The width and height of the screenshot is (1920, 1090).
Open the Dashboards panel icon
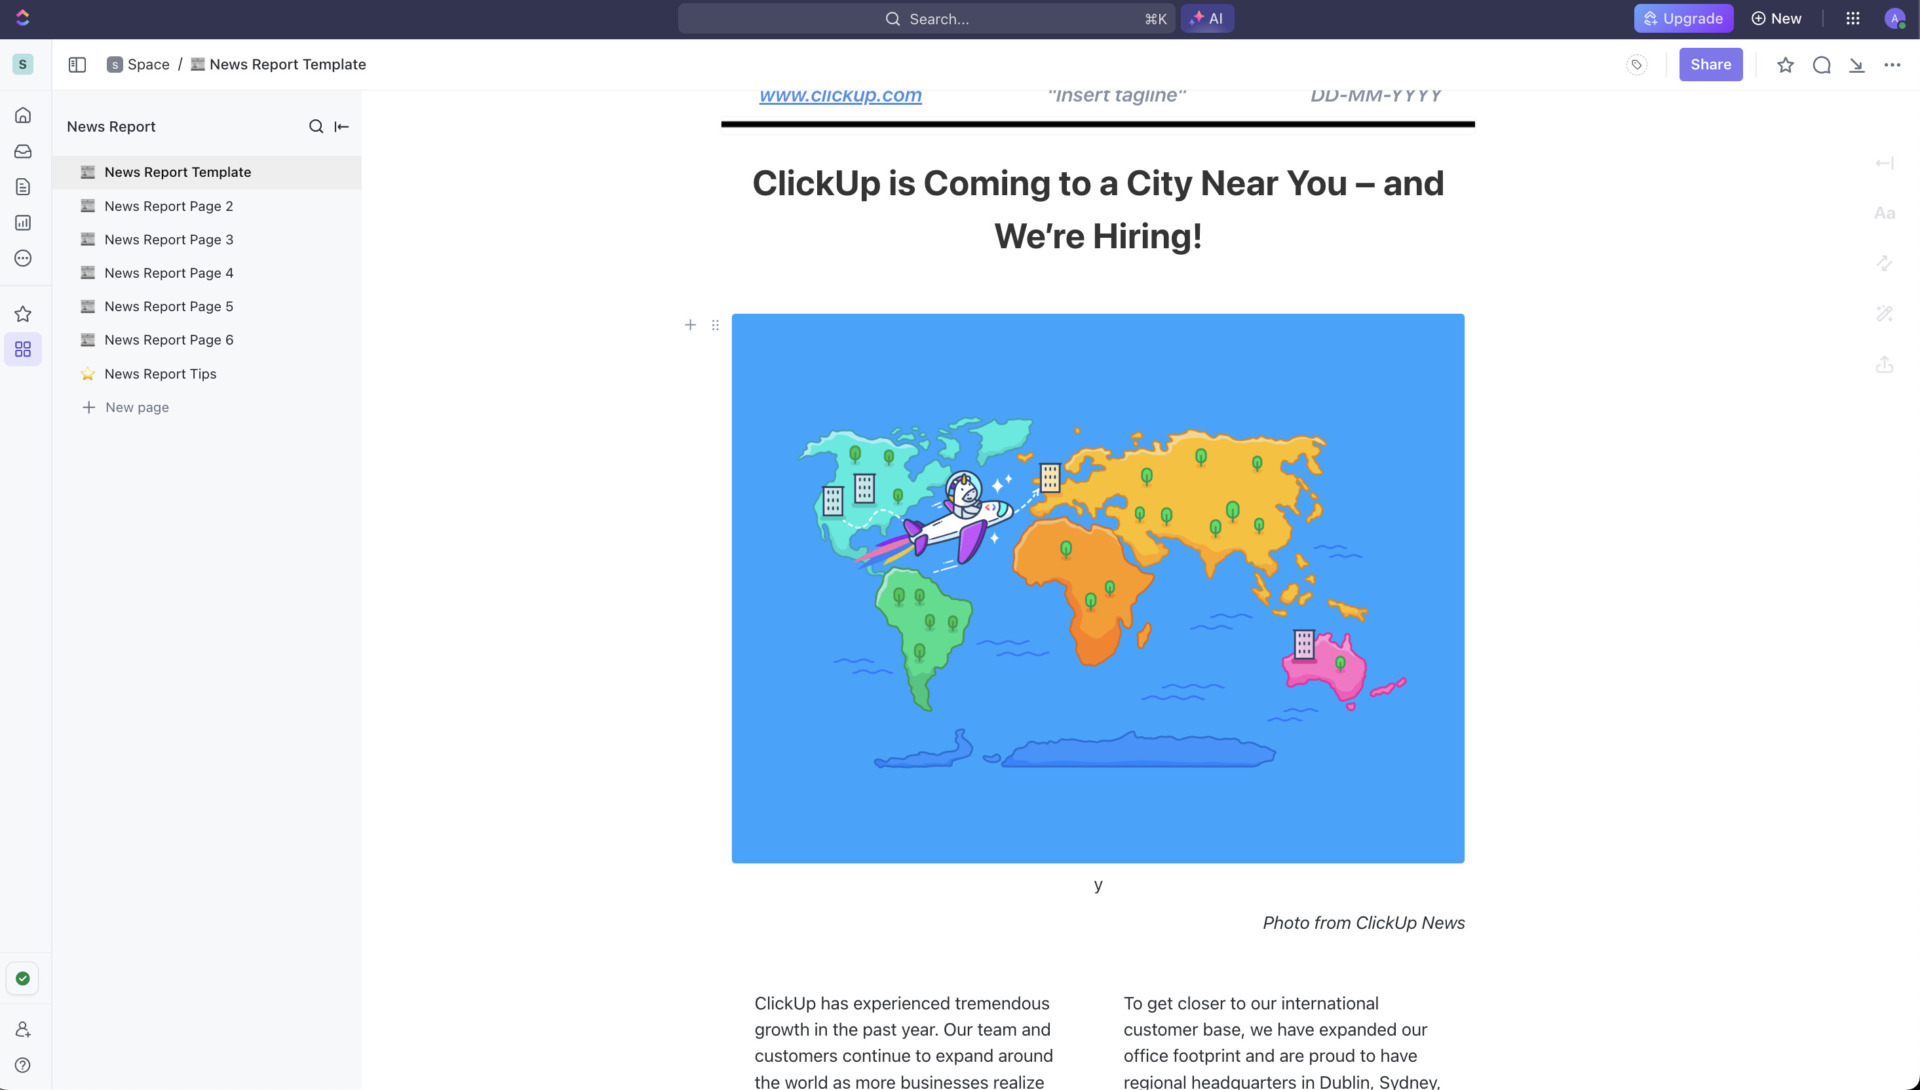[x=23, y=222]
